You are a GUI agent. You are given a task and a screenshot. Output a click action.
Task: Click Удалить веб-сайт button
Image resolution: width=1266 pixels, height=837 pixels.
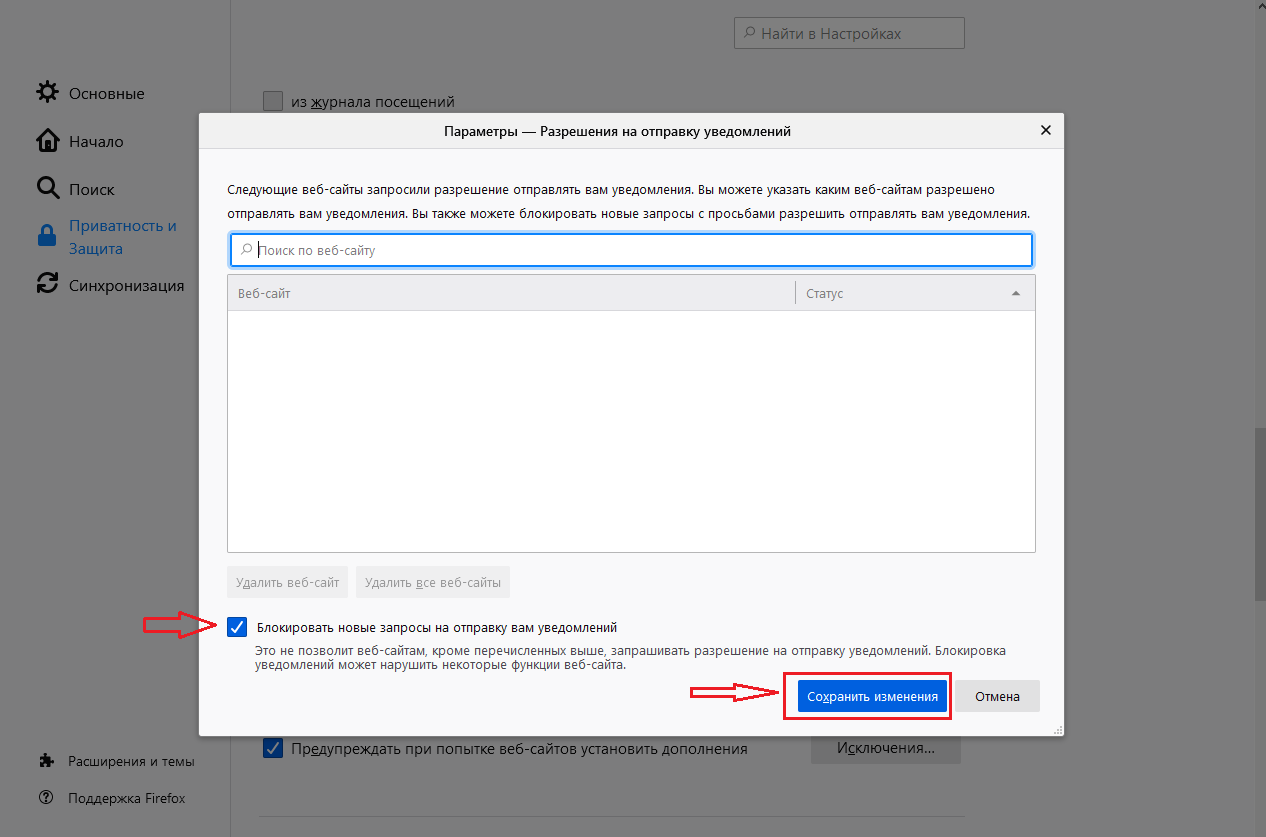coord(288,581)
